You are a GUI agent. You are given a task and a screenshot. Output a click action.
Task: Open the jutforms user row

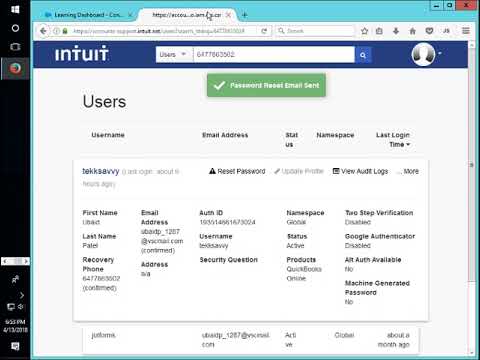tap(251, 340)
